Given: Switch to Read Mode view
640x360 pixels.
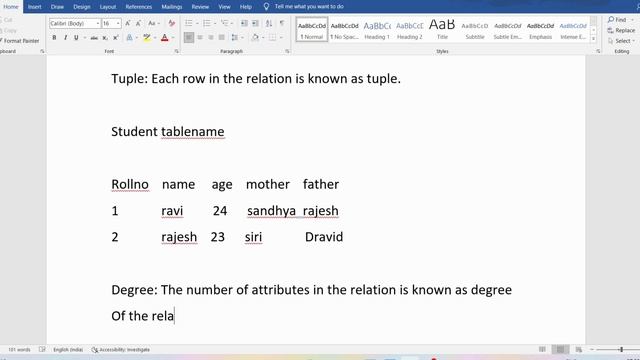Looking at the screenshot, I should click(542, 349).
